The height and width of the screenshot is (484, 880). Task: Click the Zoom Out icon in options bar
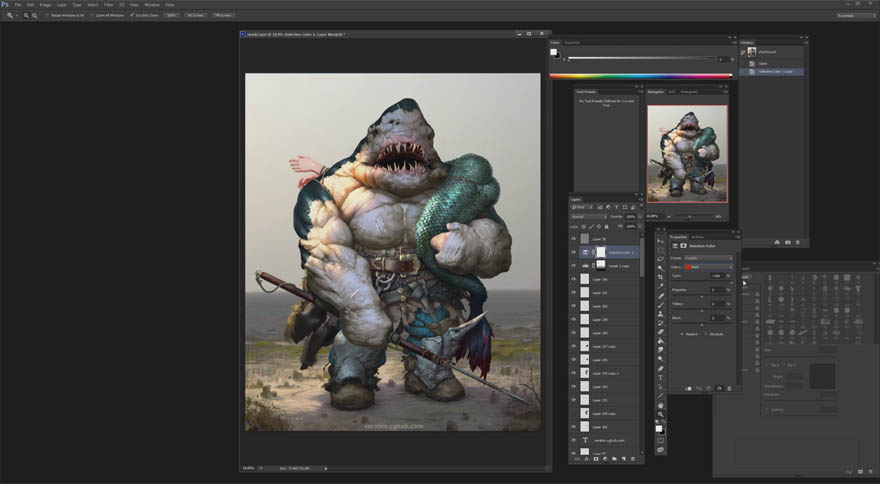[35, 15]
